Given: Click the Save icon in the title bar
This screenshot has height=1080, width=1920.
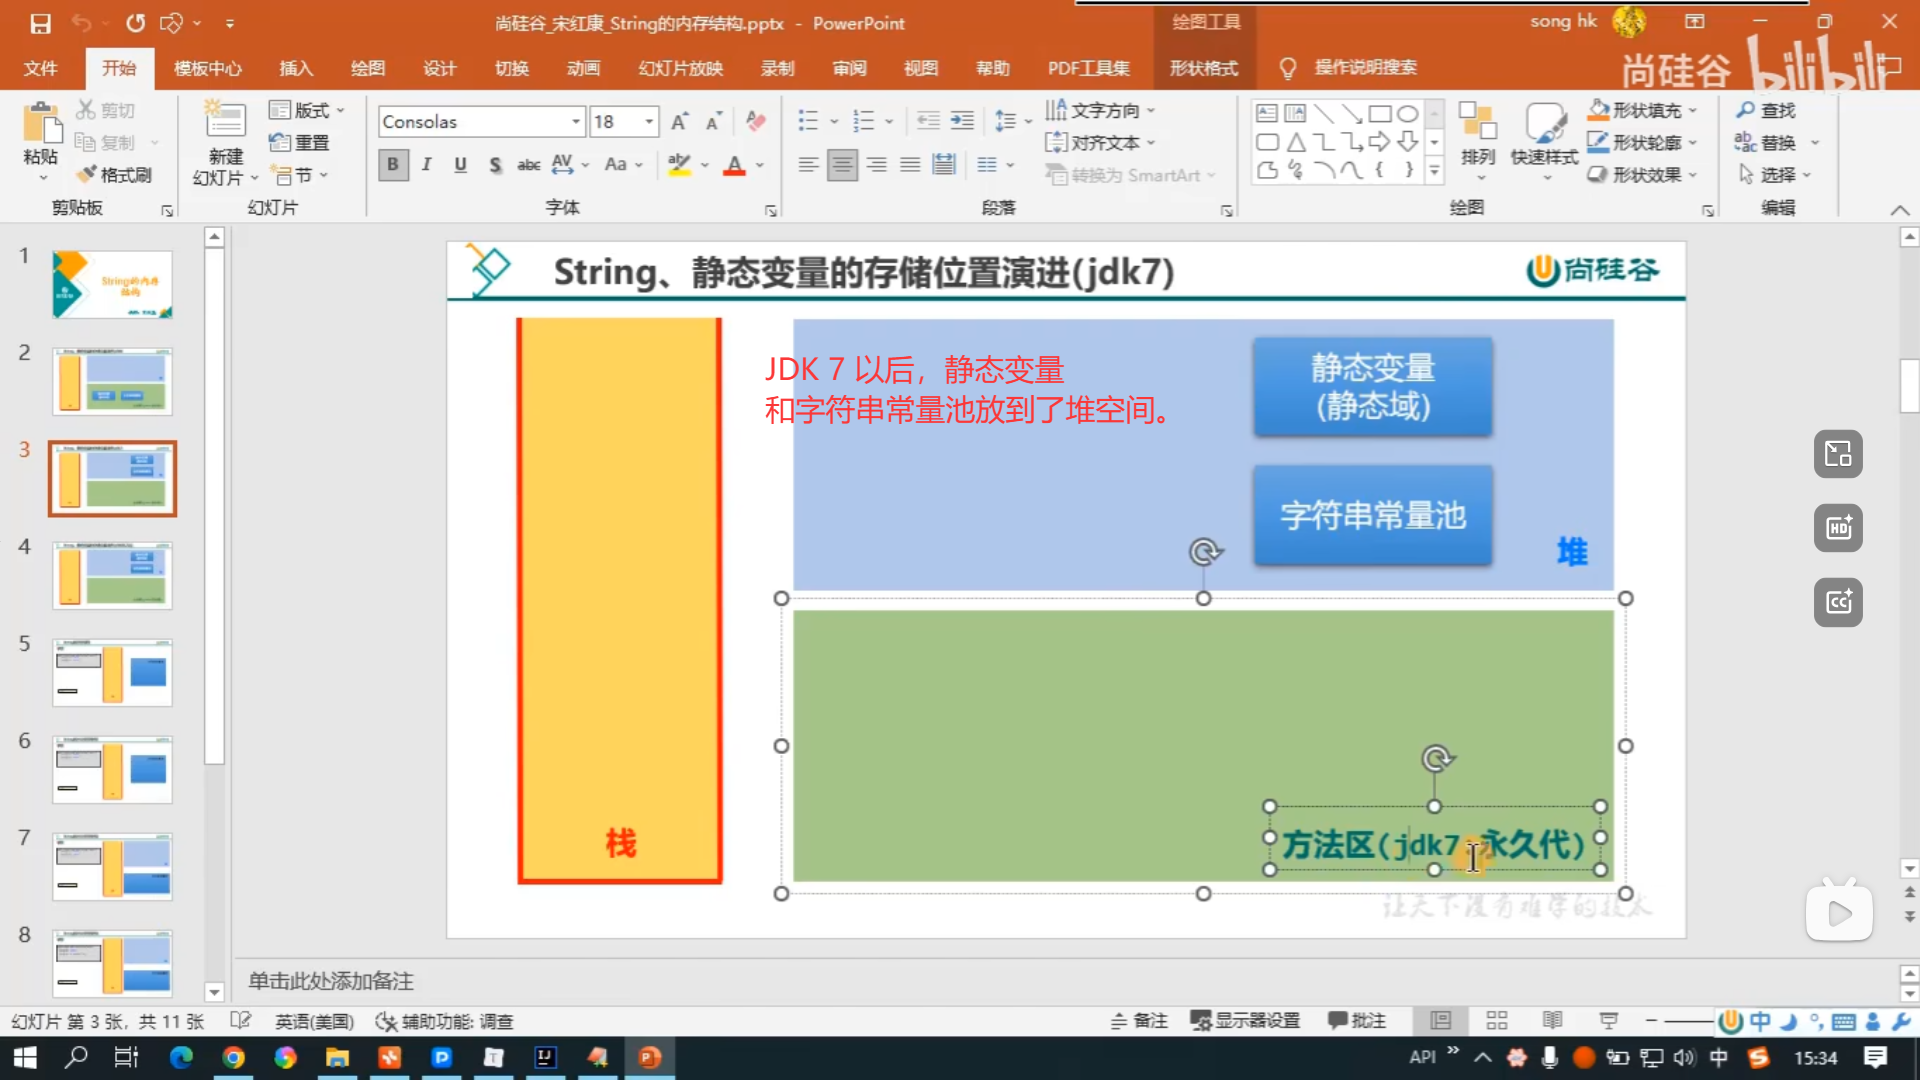Looking at the screenshot, I should pos(40,22).
